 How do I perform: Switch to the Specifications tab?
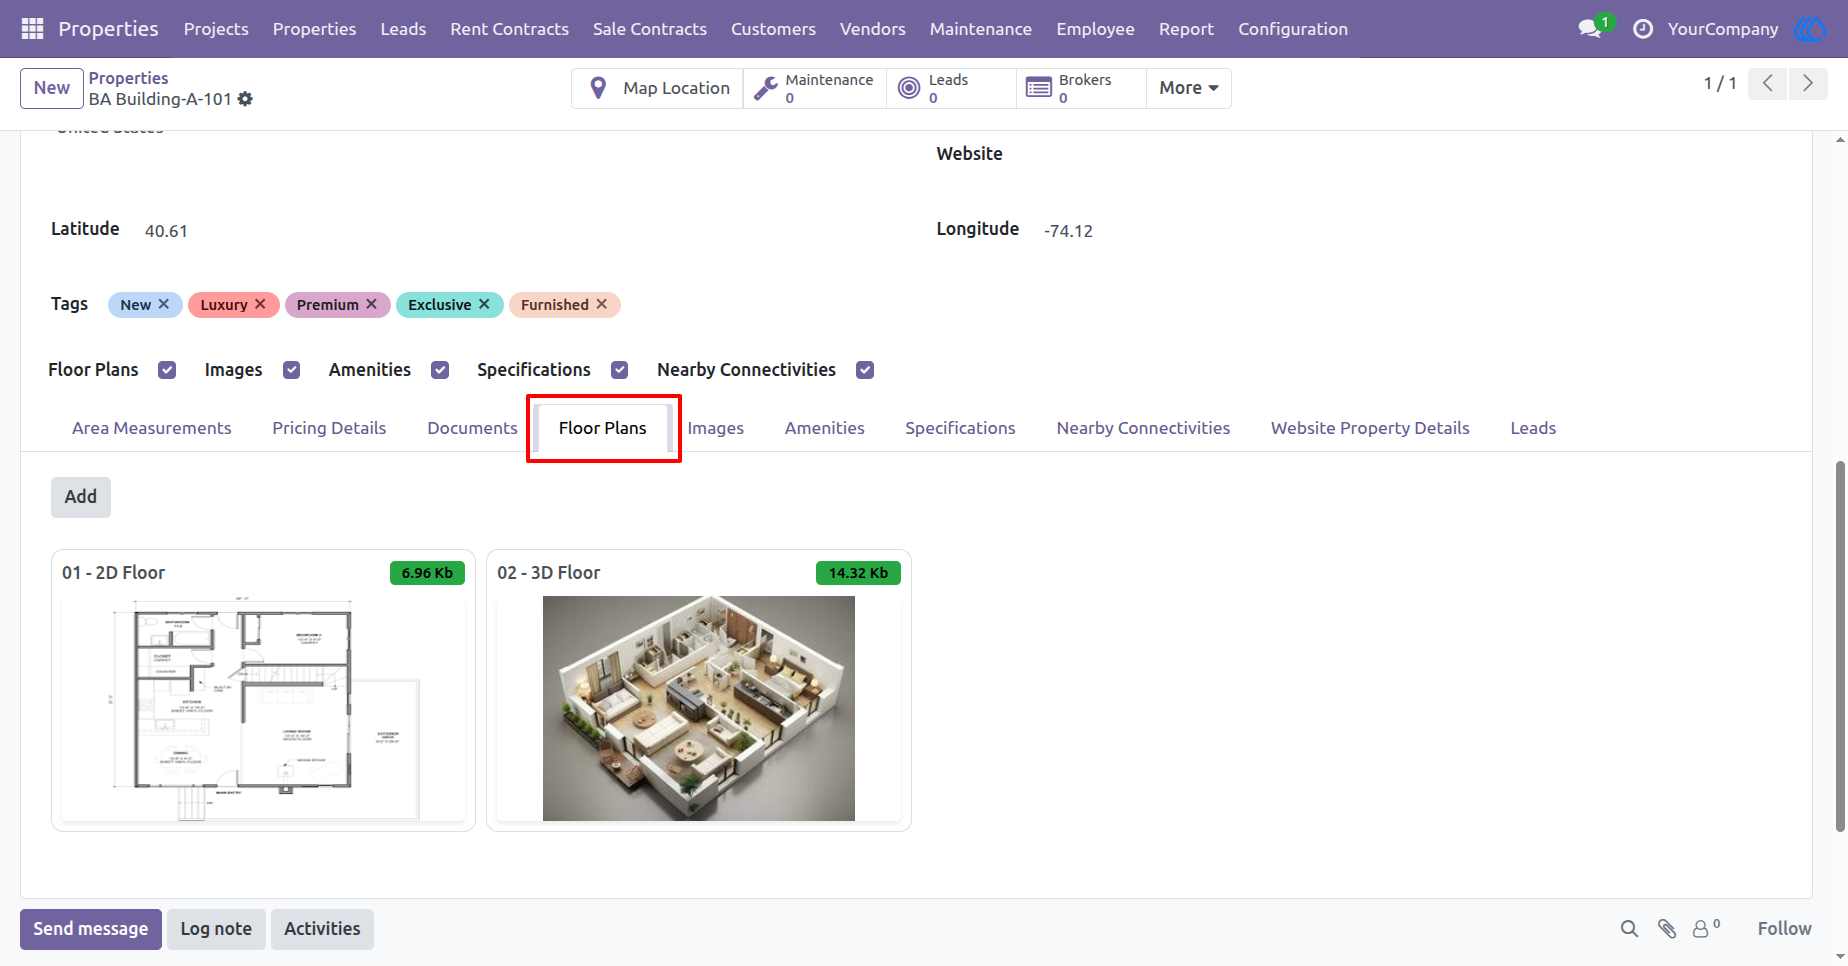960,428
